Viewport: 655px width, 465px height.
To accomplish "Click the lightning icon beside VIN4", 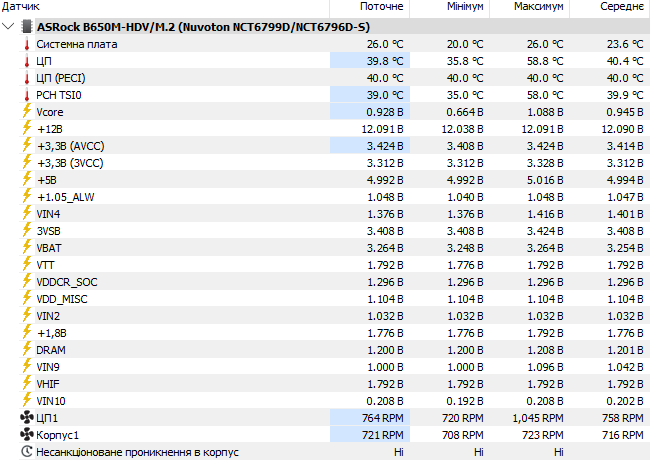I will [27, 213].
